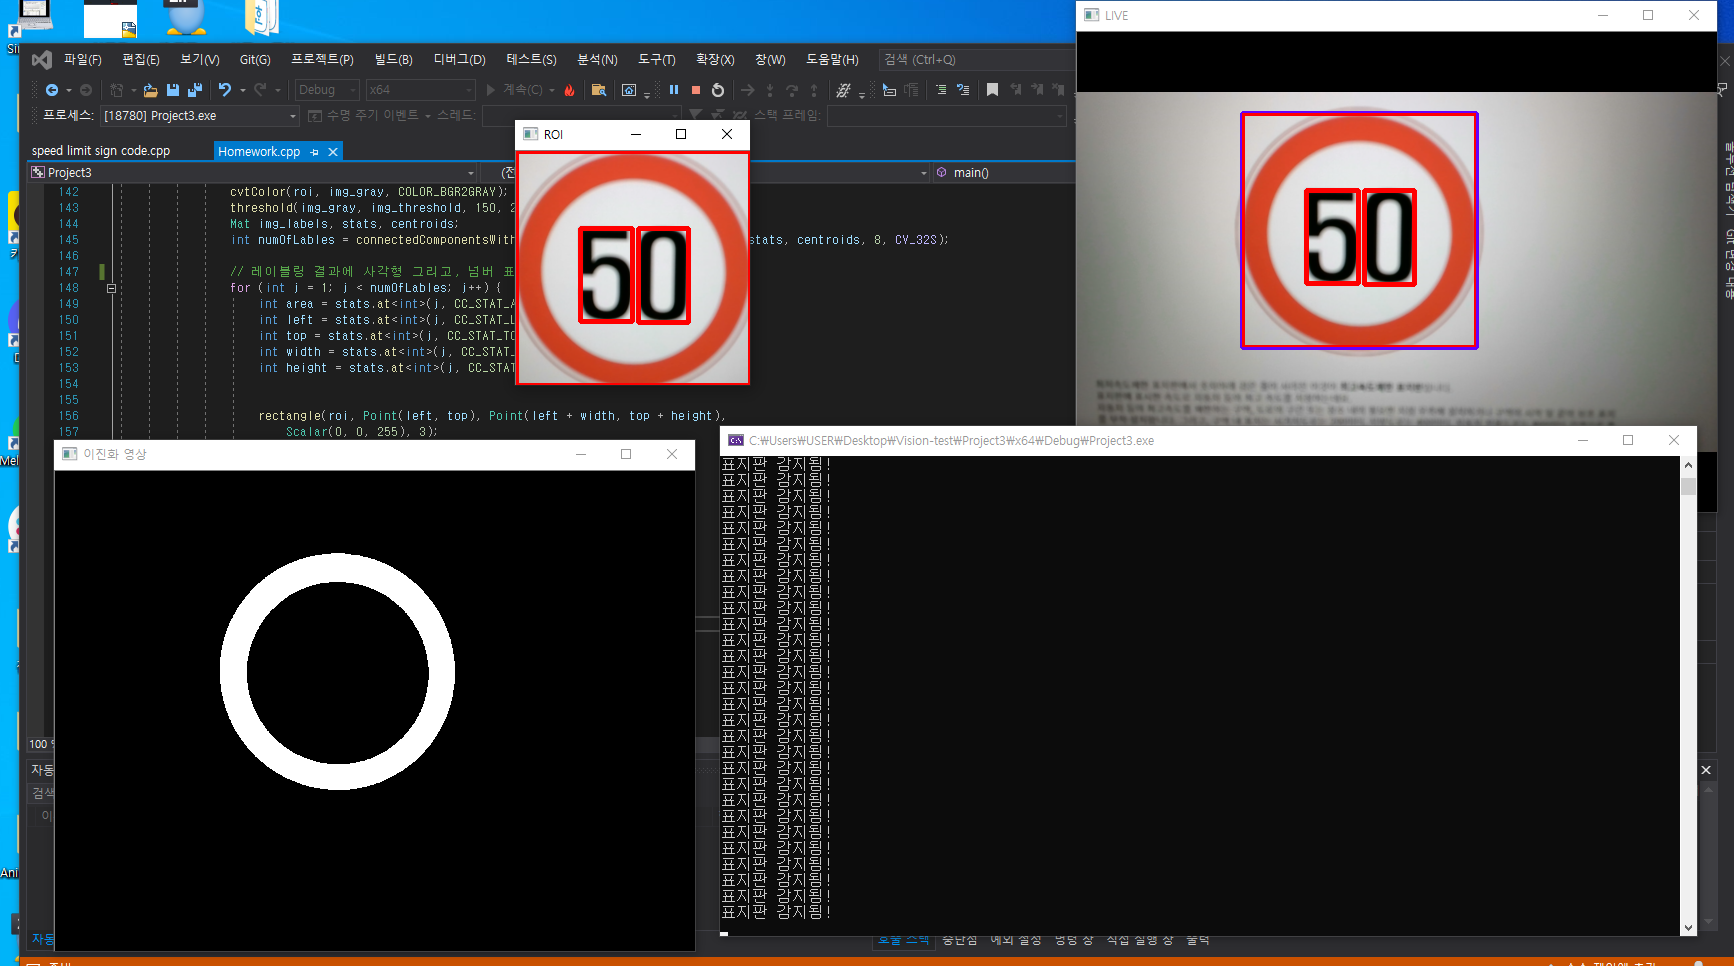Close the Homework.cpp tab
Viewport: 1734px width, 966px height.
coord(333,152)
